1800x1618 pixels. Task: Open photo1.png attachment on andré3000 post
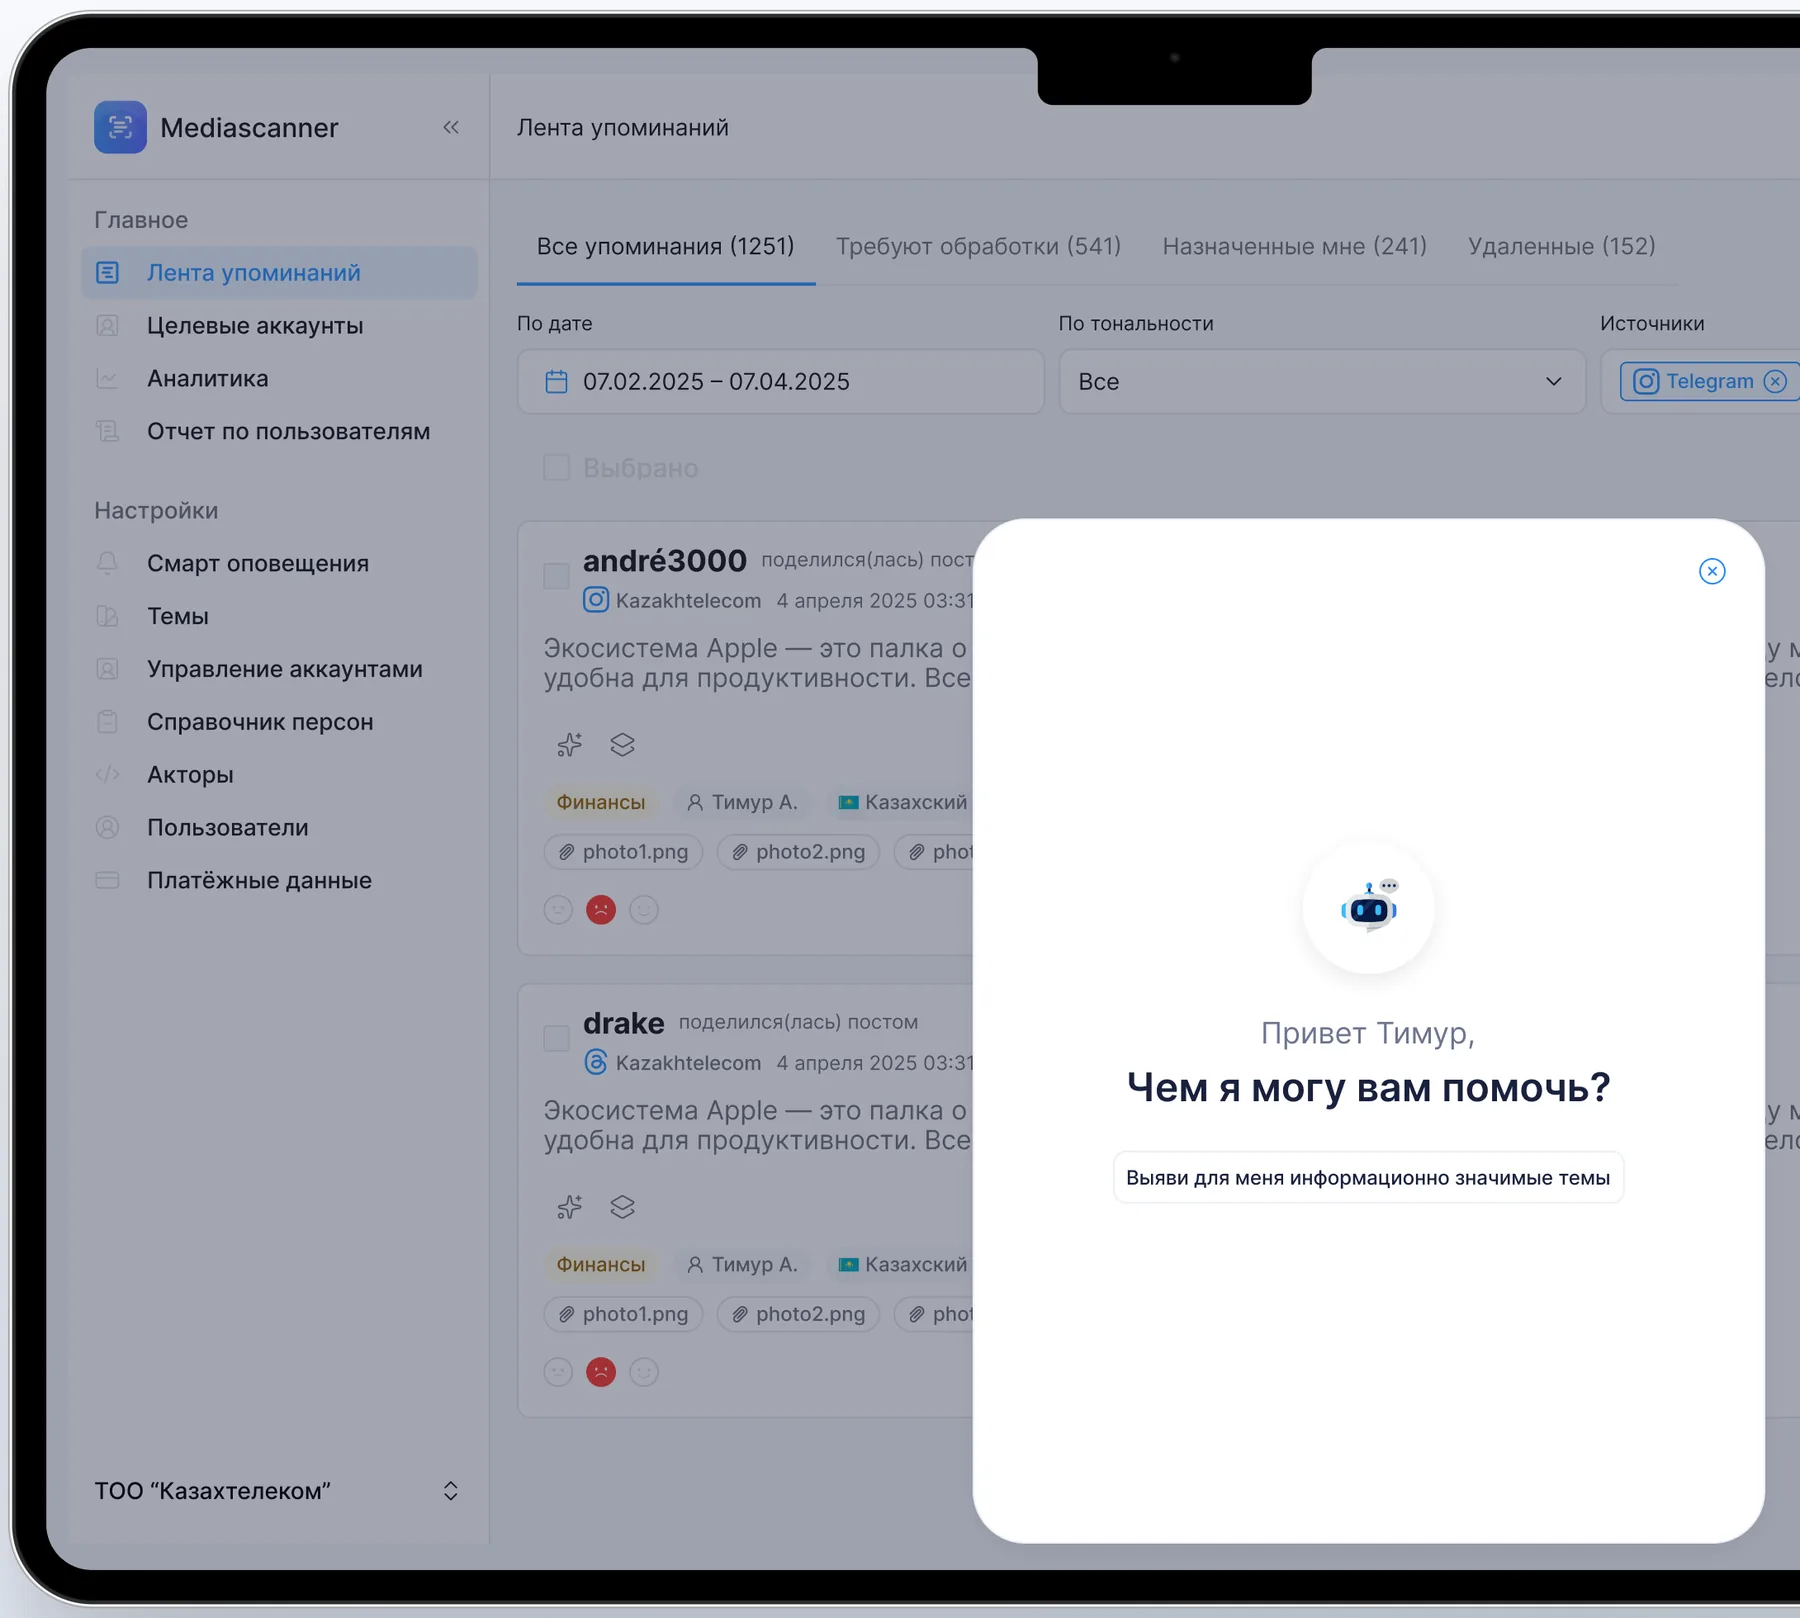623,852
